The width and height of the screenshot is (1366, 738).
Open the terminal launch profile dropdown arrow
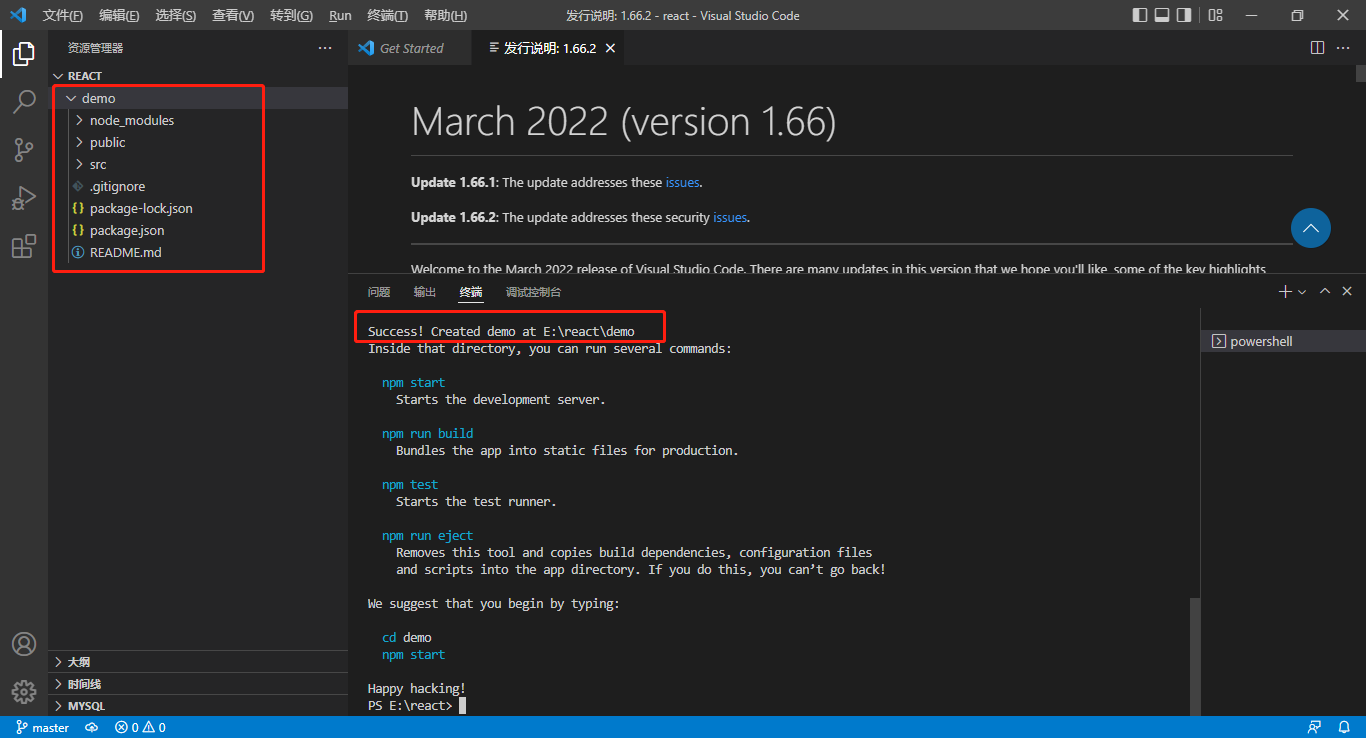(1302, 291)
